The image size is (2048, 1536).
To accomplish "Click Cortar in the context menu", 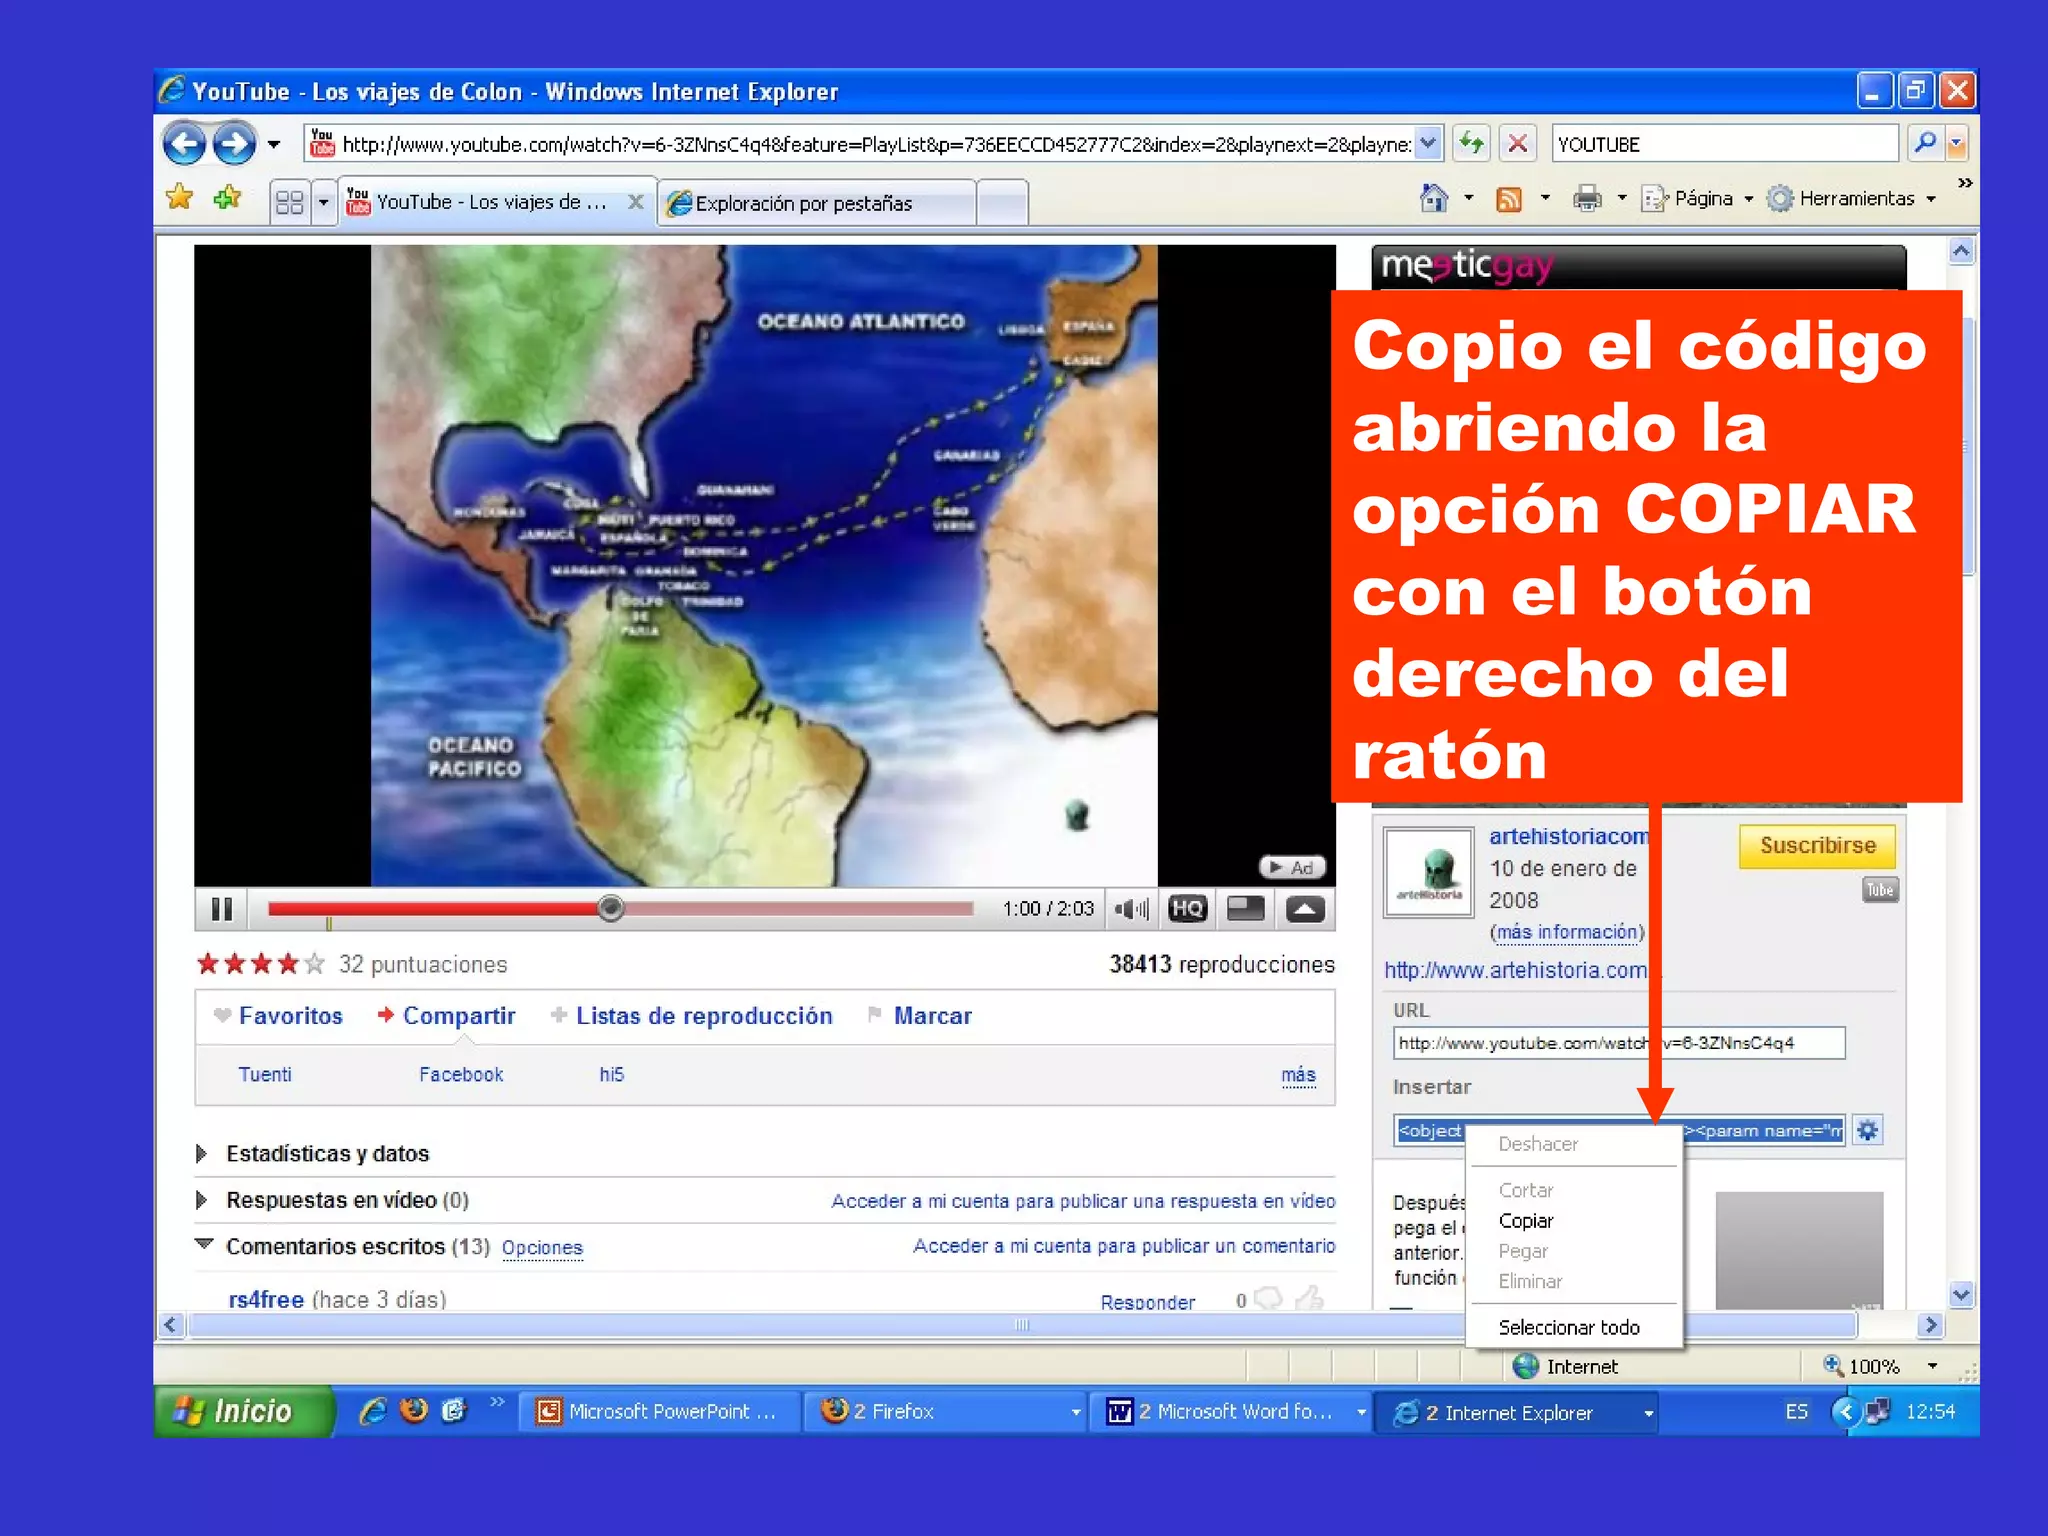I will click(1526, 1190).
